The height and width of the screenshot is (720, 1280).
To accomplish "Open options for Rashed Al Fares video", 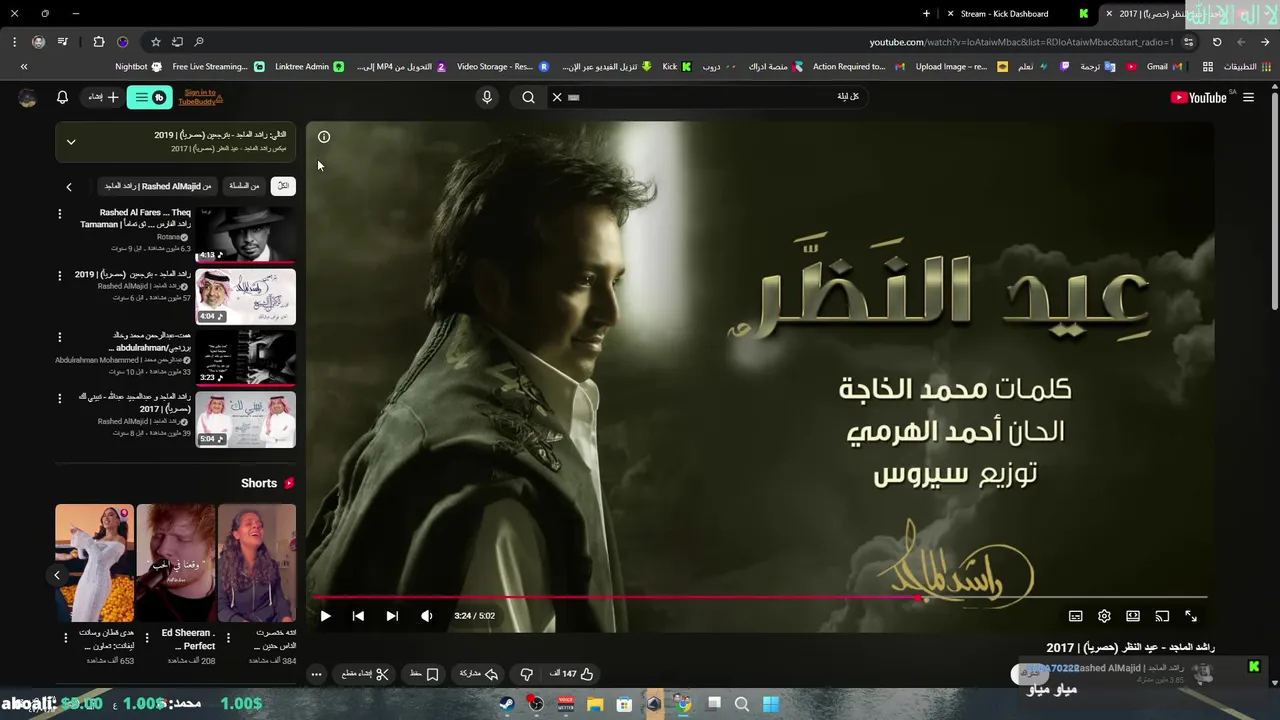I will click(59, 214).
